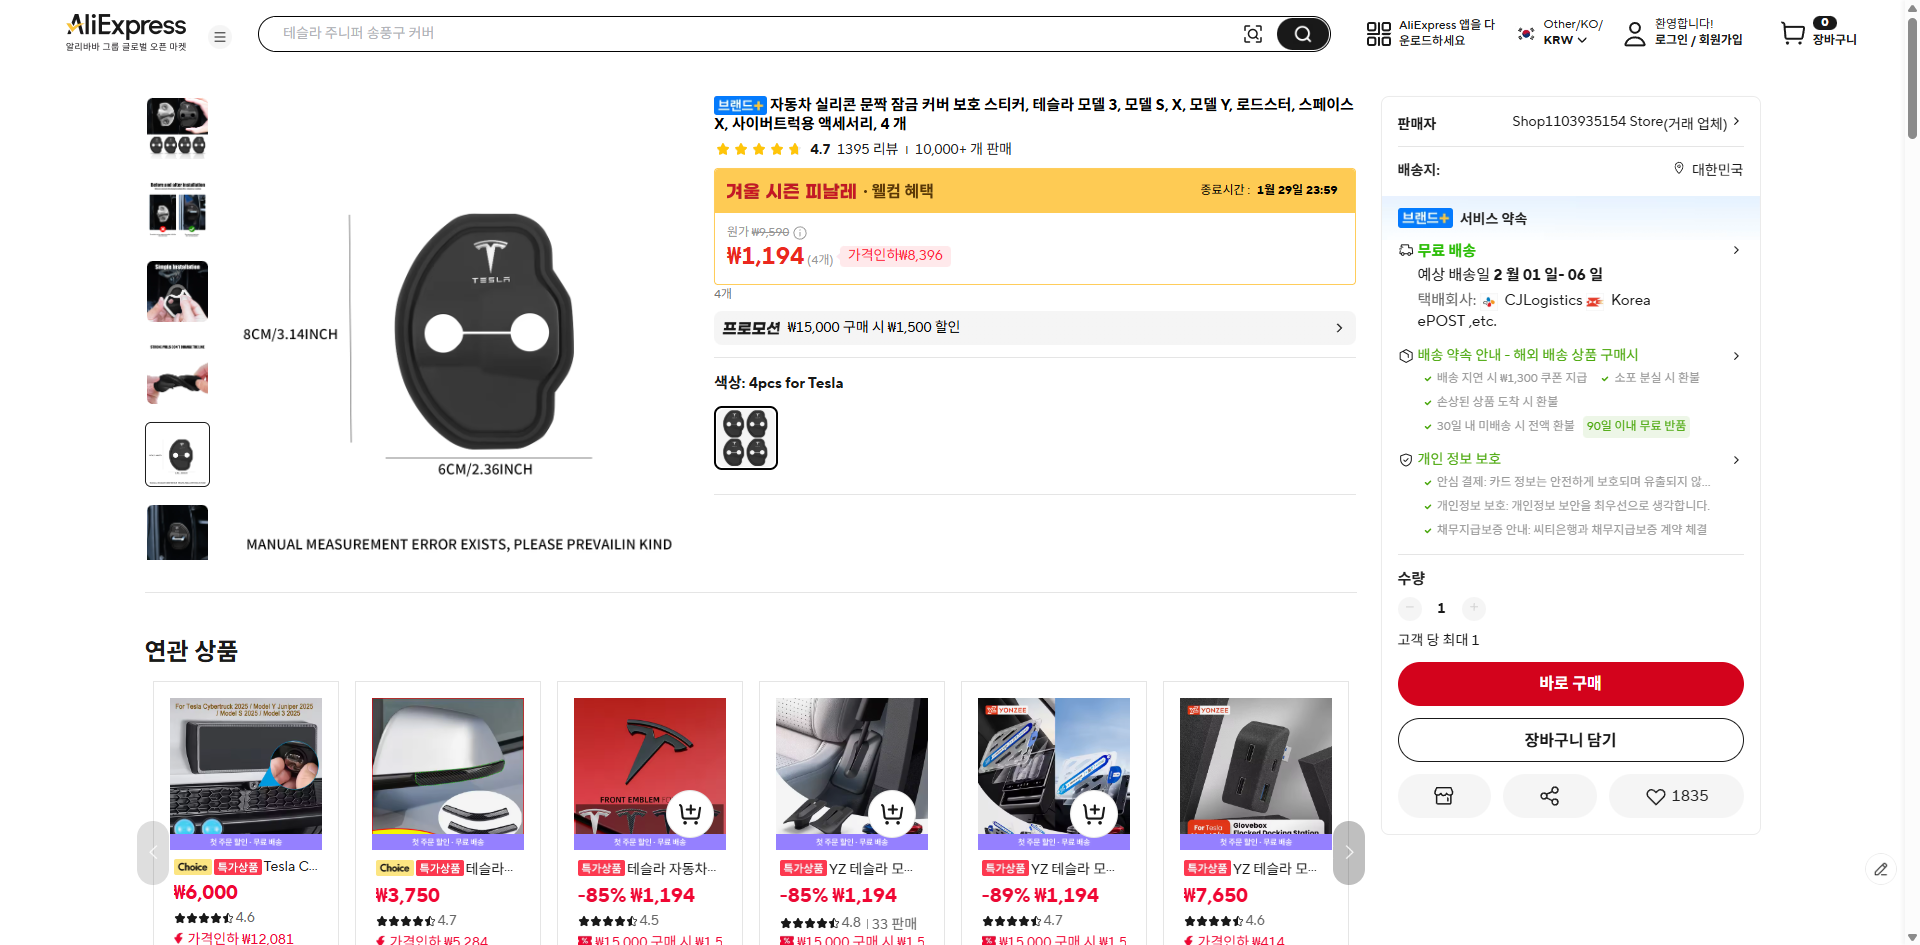Add to wishlist via heart 1835
1920x945 pixels.
1676,796
